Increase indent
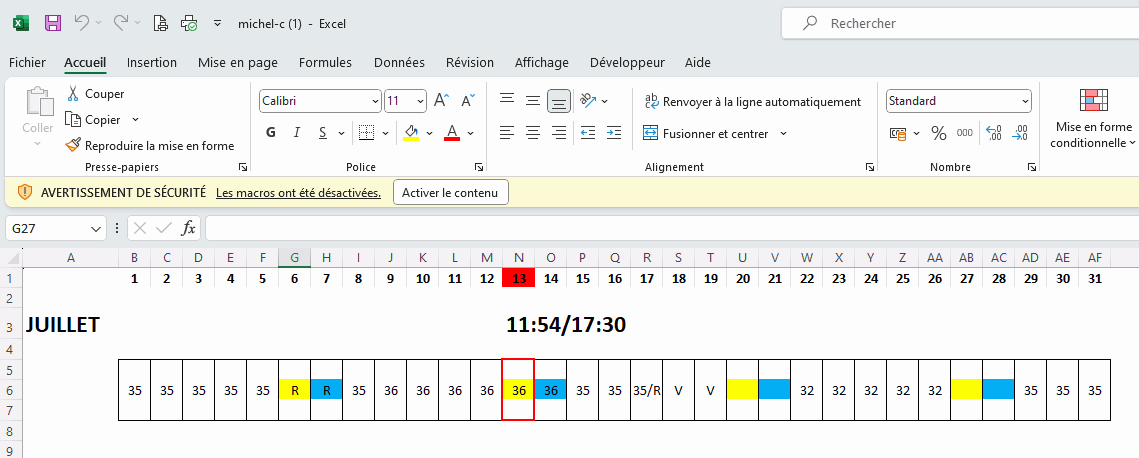 click(614, 133)
